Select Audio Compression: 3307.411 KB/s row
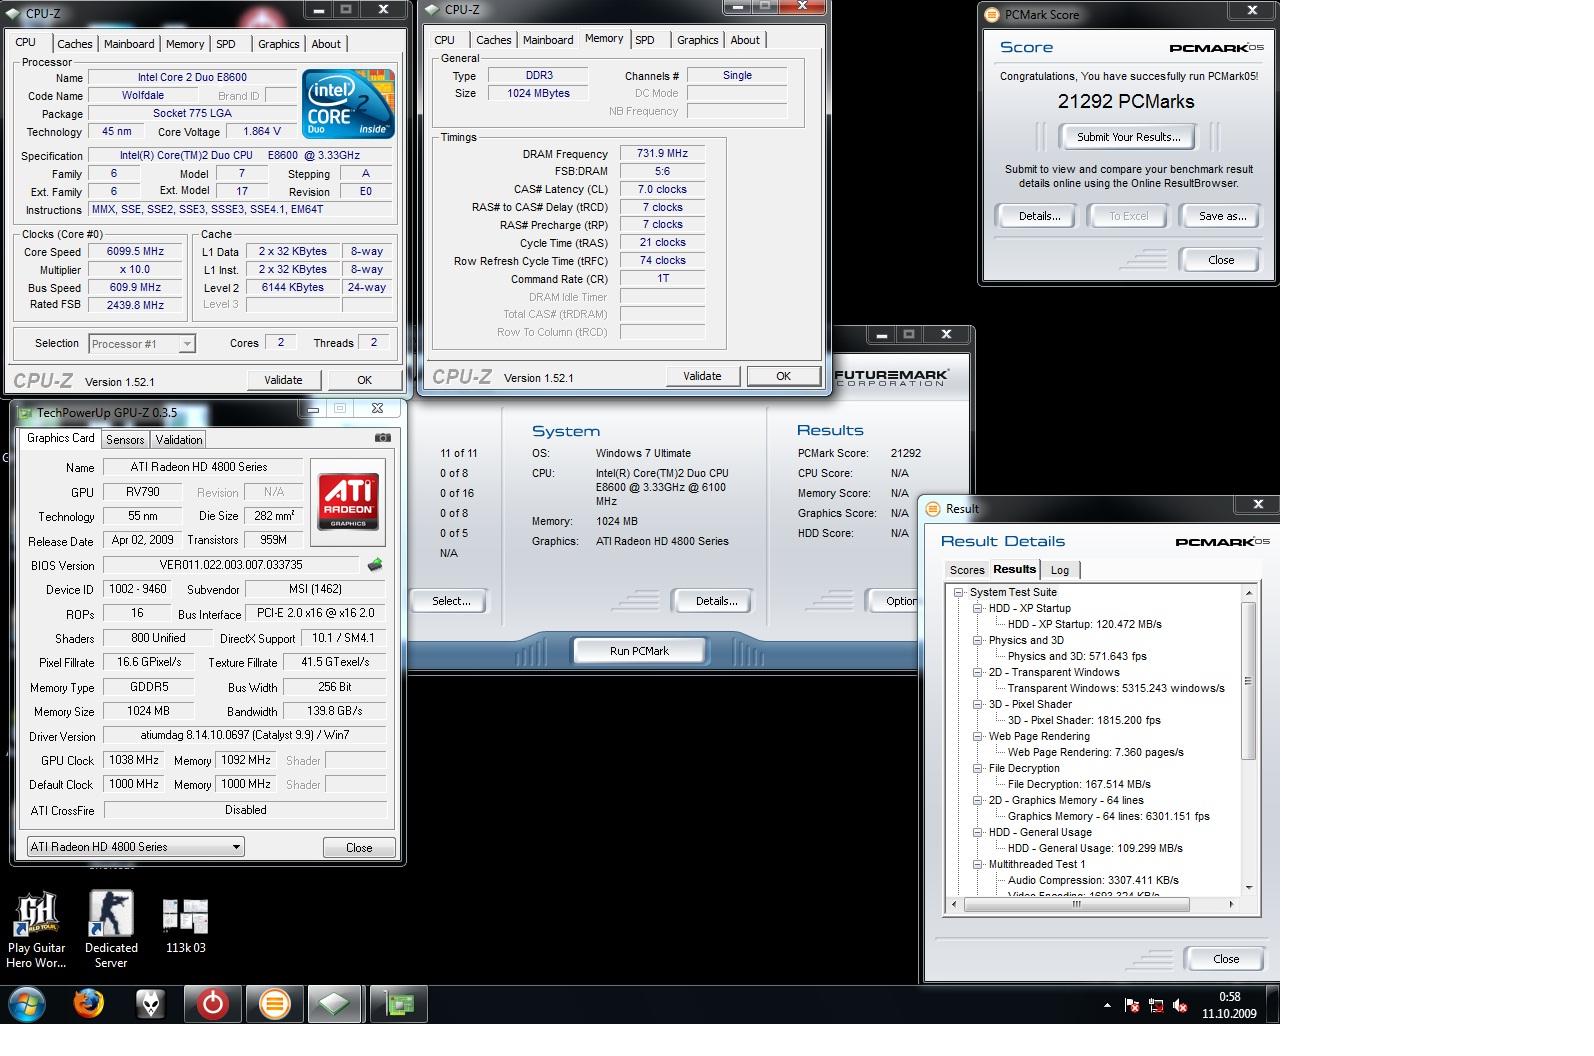Image resolution: width=1594 pixels, height=1056 pixels. (x=1093, y=880)
